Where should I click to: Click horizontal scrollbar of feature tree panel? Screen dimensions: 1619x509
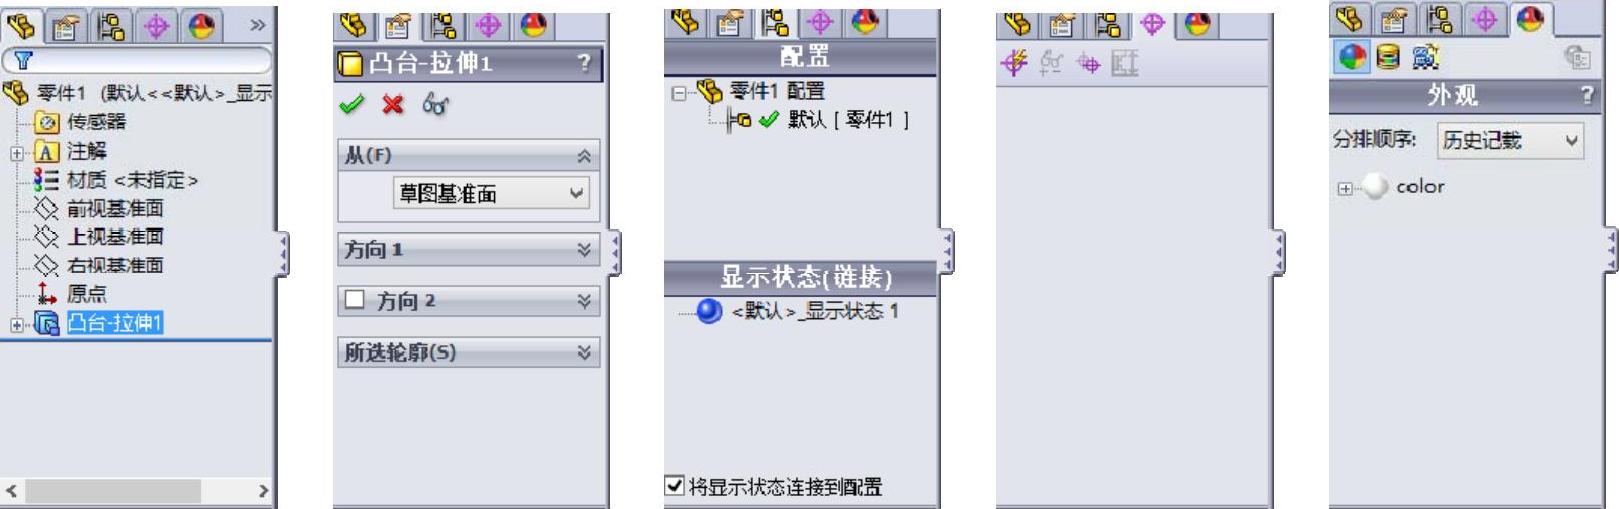[x=137, y=491]
